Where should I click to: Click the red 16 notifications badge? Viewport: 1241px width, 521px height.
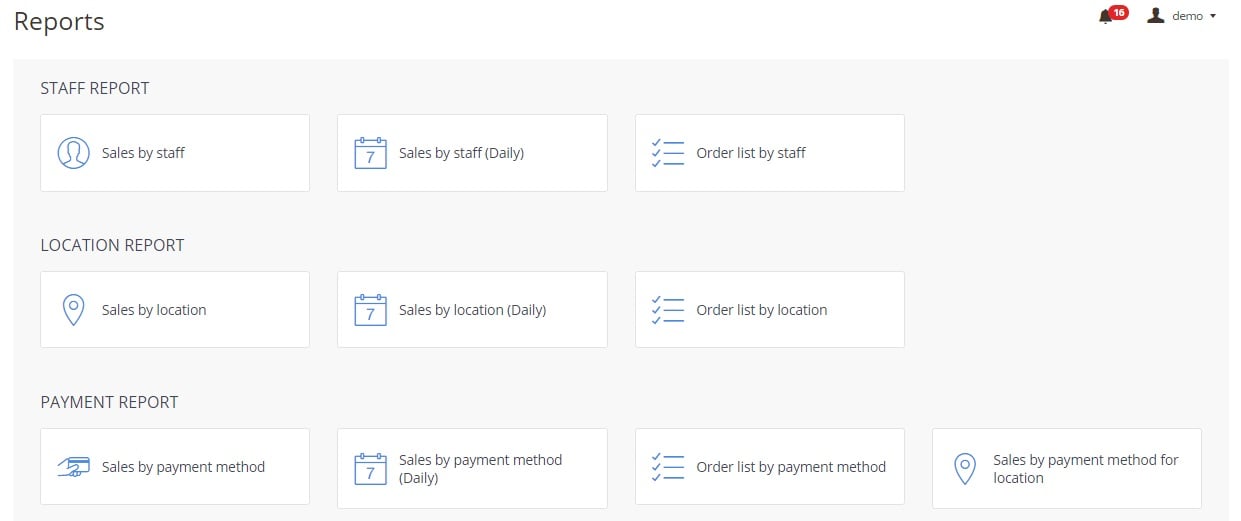click(1119, 12)
